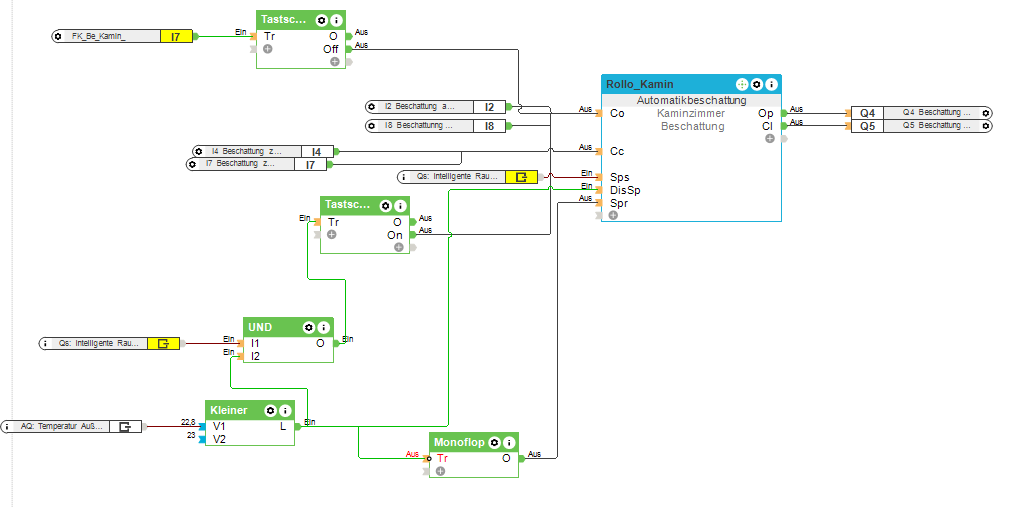Click the On output on middle Tastsc block
Screen dimensions: 1011x507
[395, 235]
